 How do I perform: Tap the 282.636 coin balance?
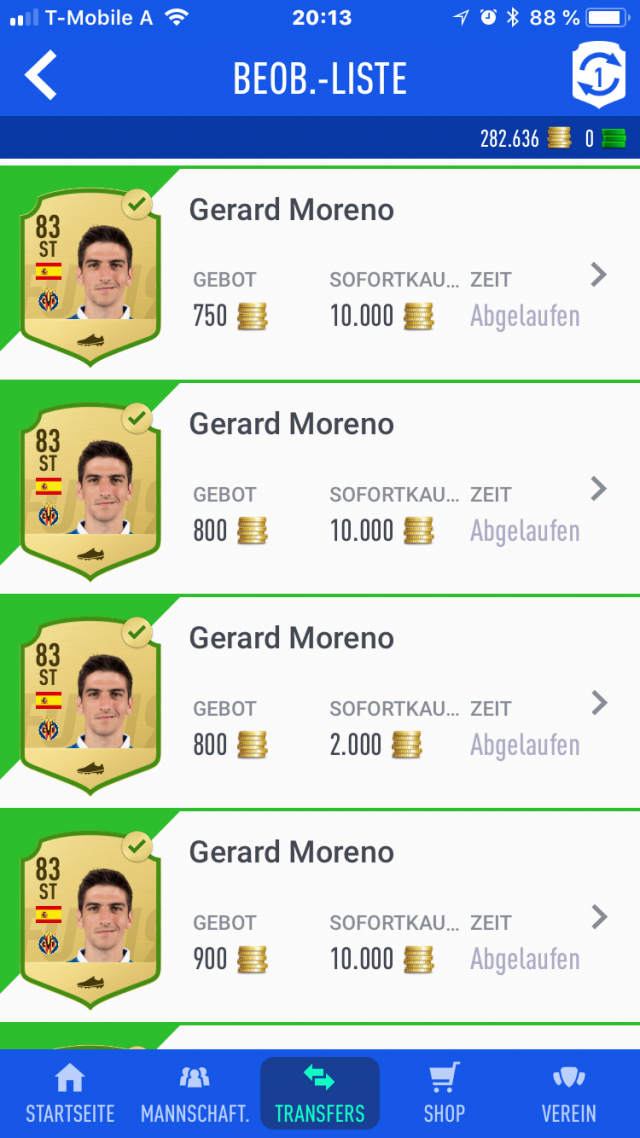tap(509, 139)
